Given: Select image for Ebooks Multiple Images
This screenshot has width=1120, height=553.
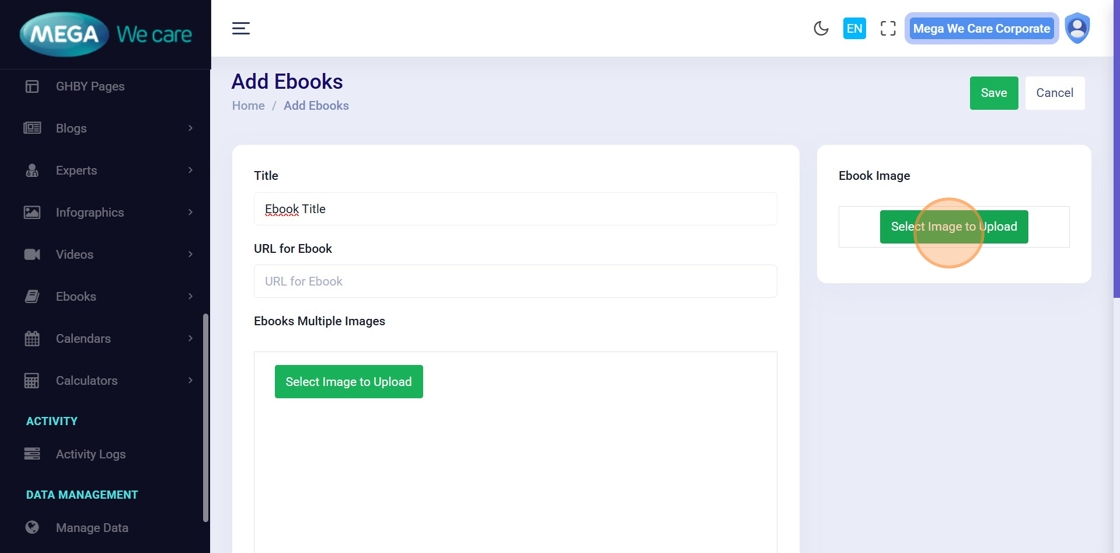Looking at the screenshot, I should 348,382.
